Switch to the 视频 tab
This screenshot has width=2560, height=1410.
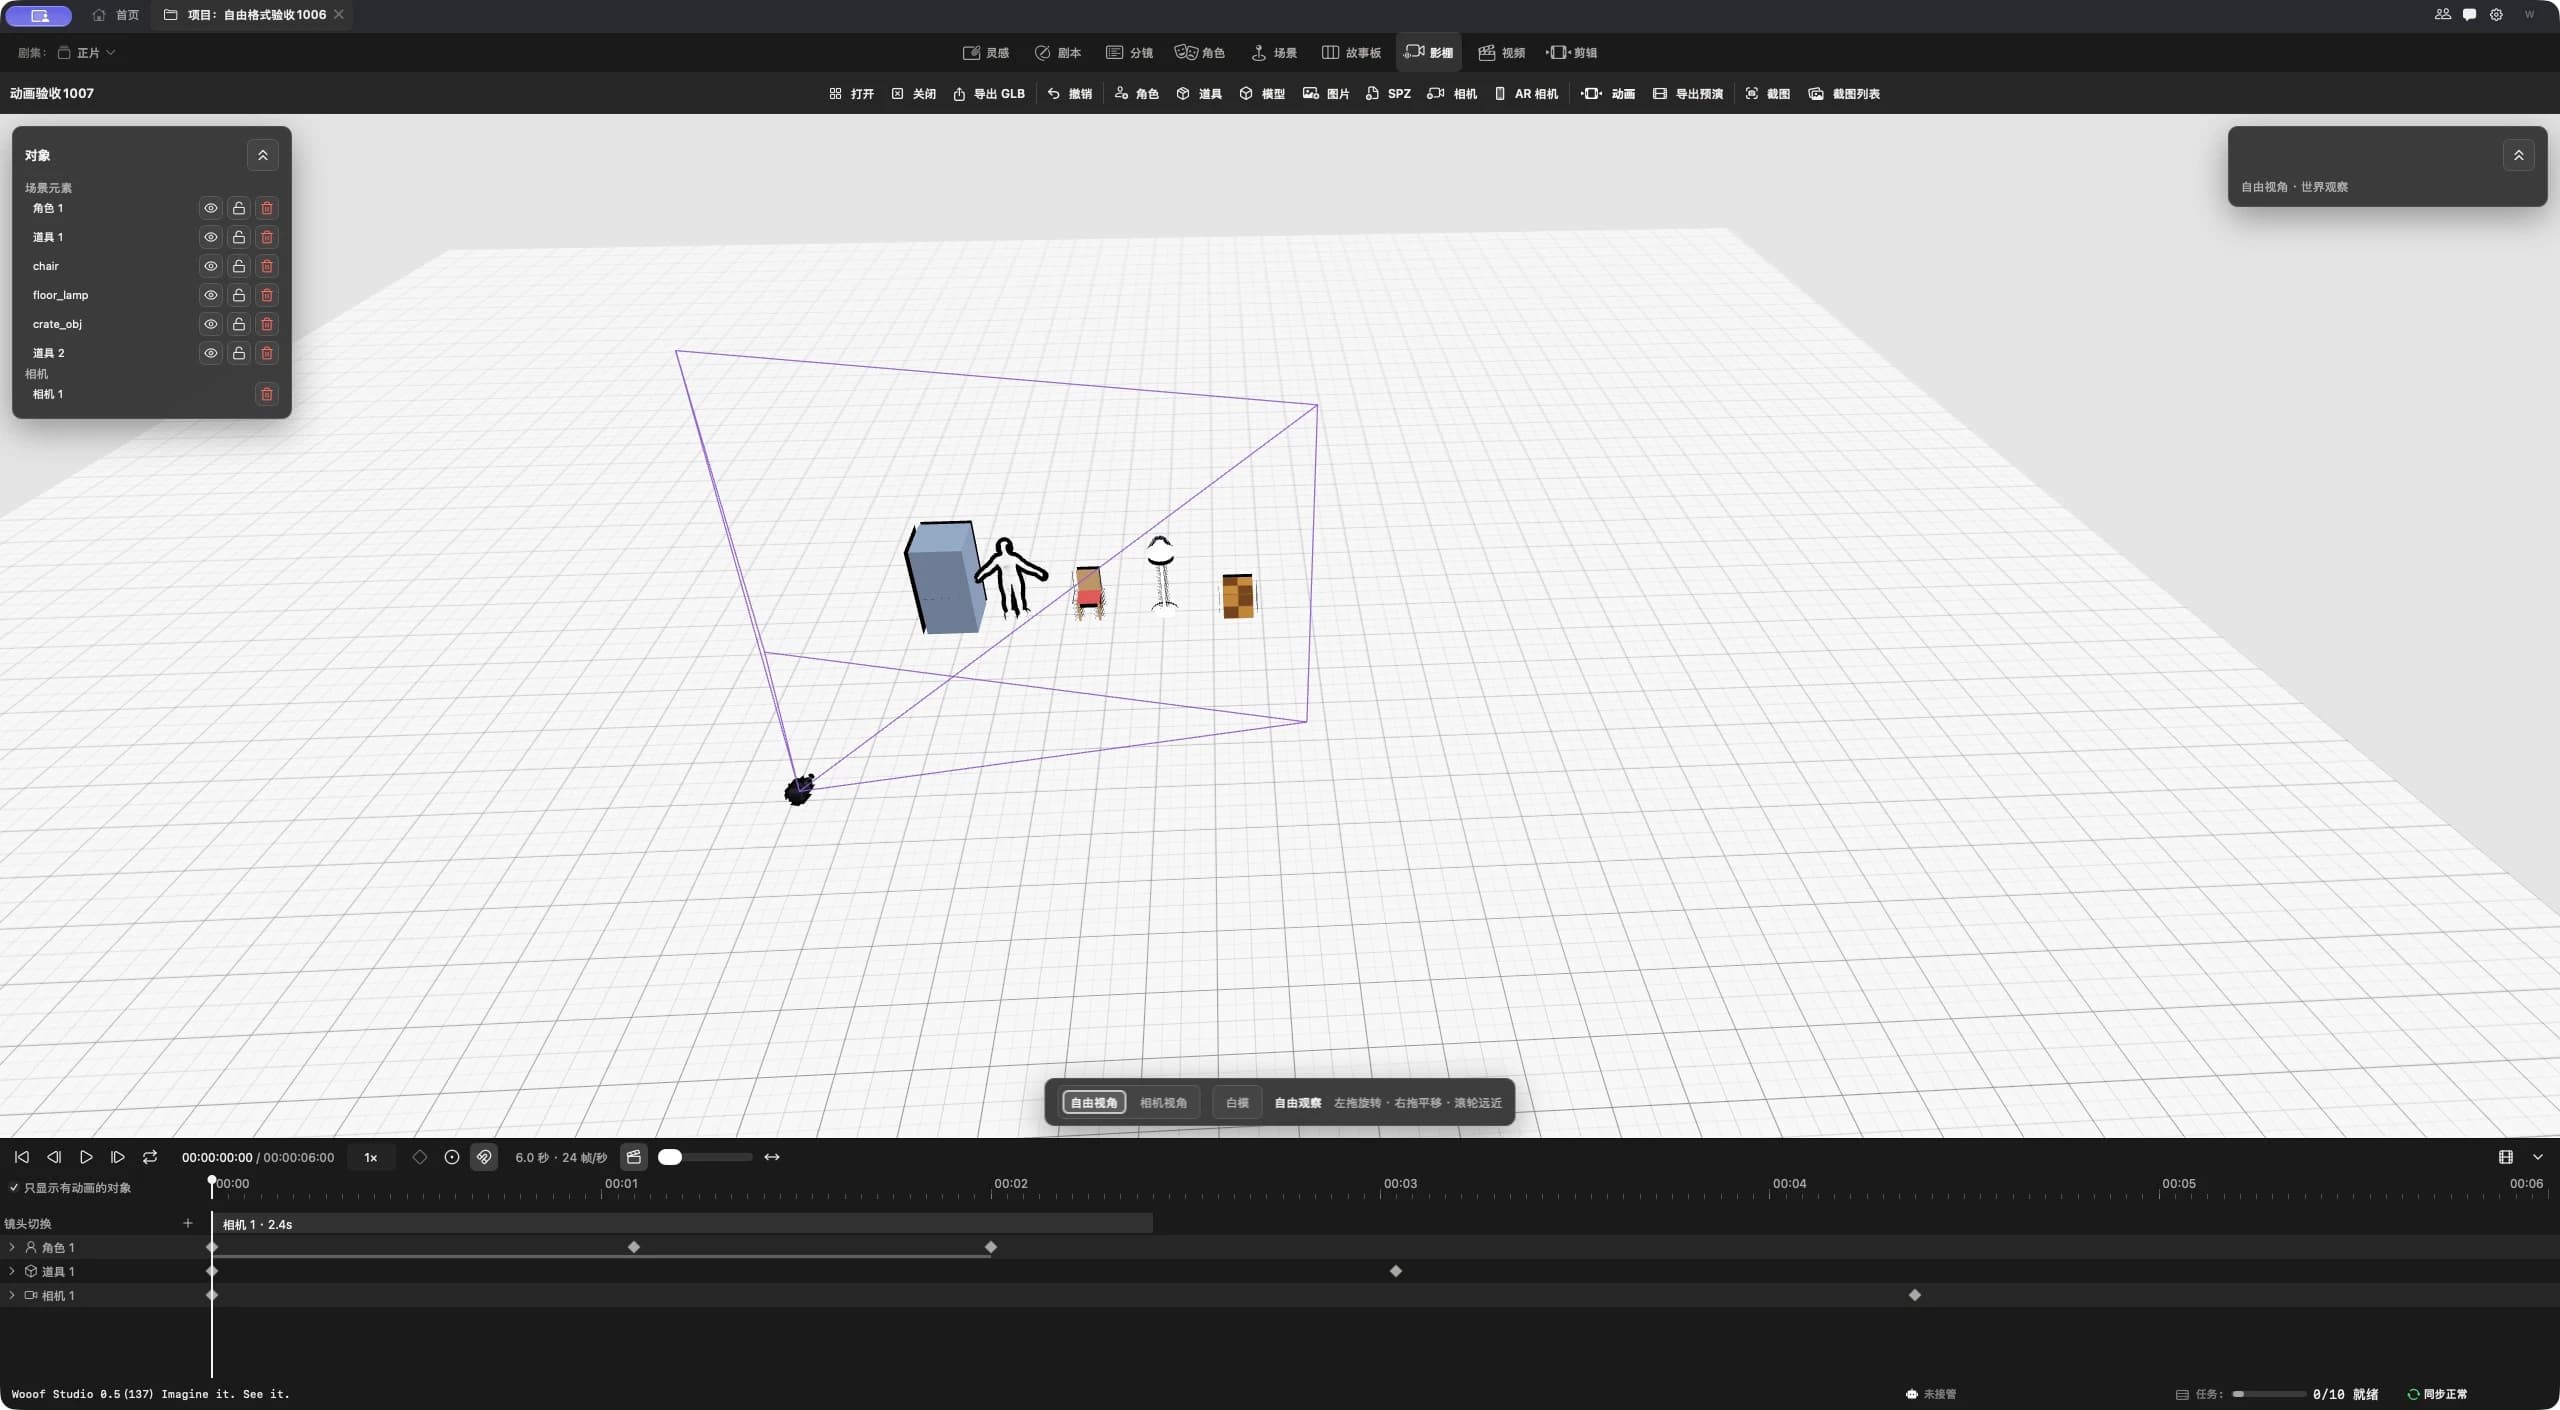(1502, 53)
